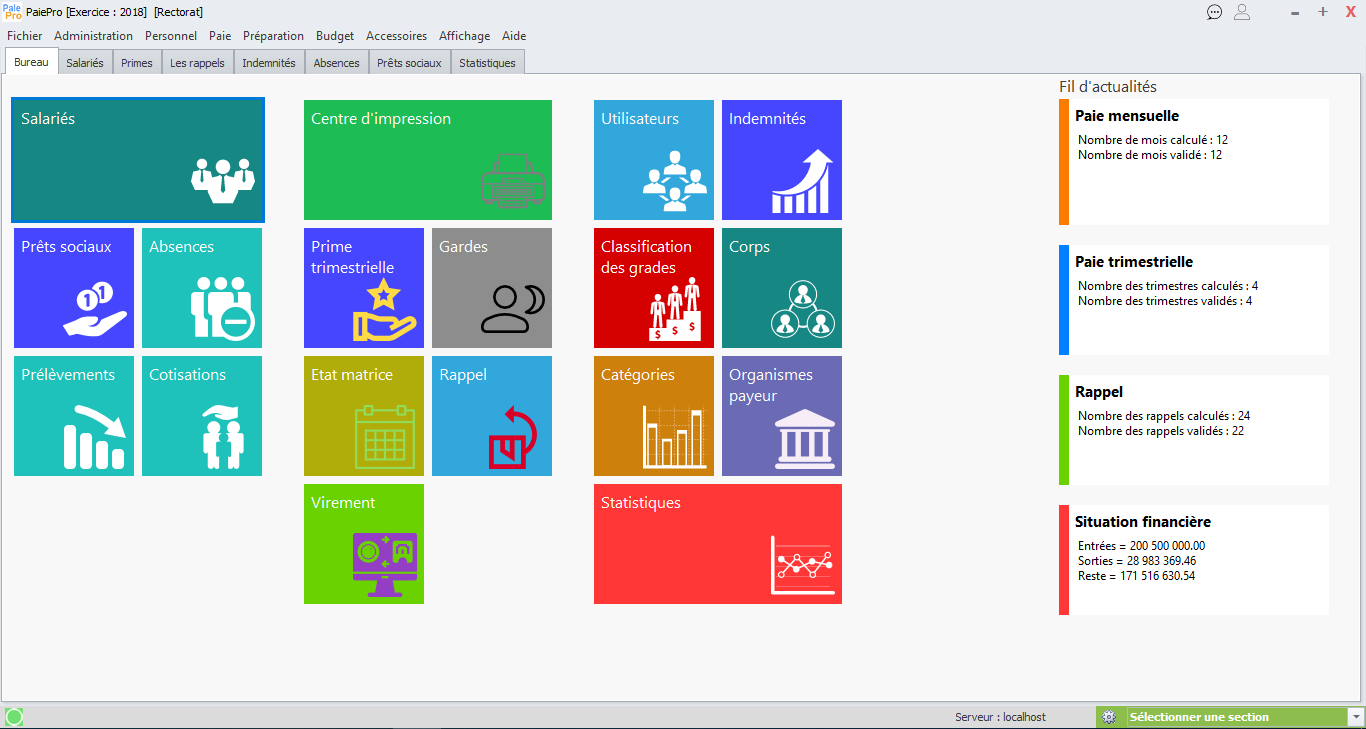Switch to the Indemnités tab
The height and width of the screenshot is (729, 1366).
269,63
